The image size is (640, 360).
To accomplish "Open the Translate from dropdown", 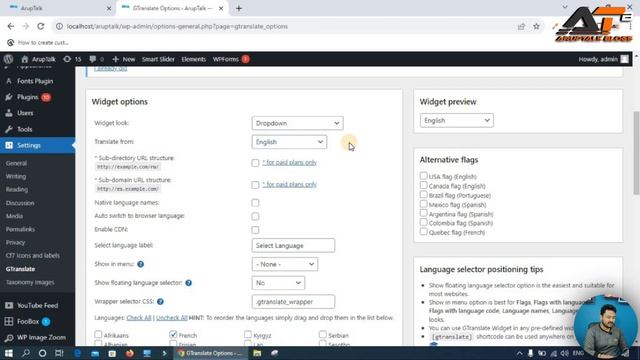I will [289, 142].
